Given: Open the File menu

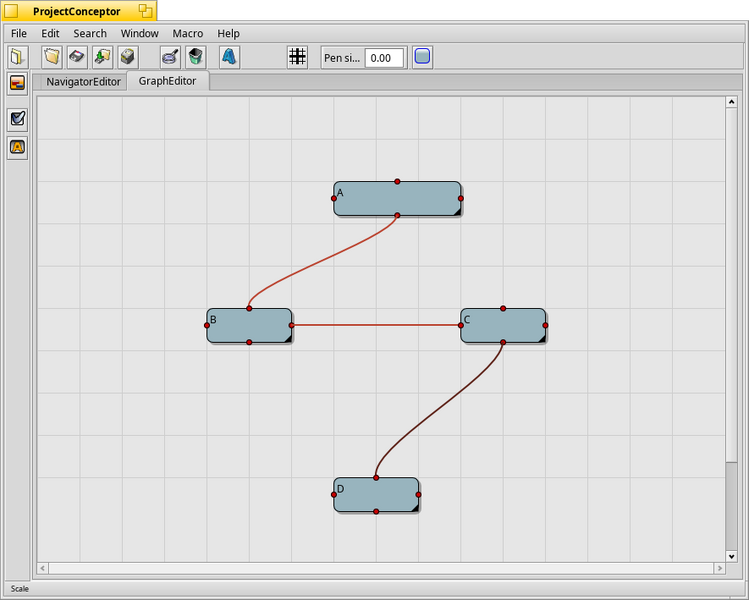Looking at the screenshot, I should (x=19, y=33).
